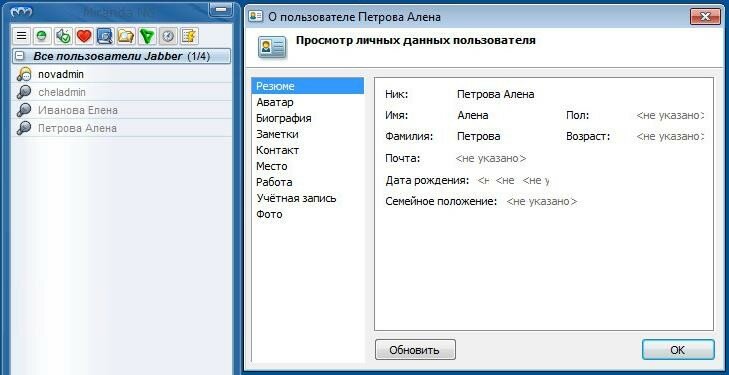Click the Почта unspecified value
729x375 pixels.
click(x=491, y=158)
